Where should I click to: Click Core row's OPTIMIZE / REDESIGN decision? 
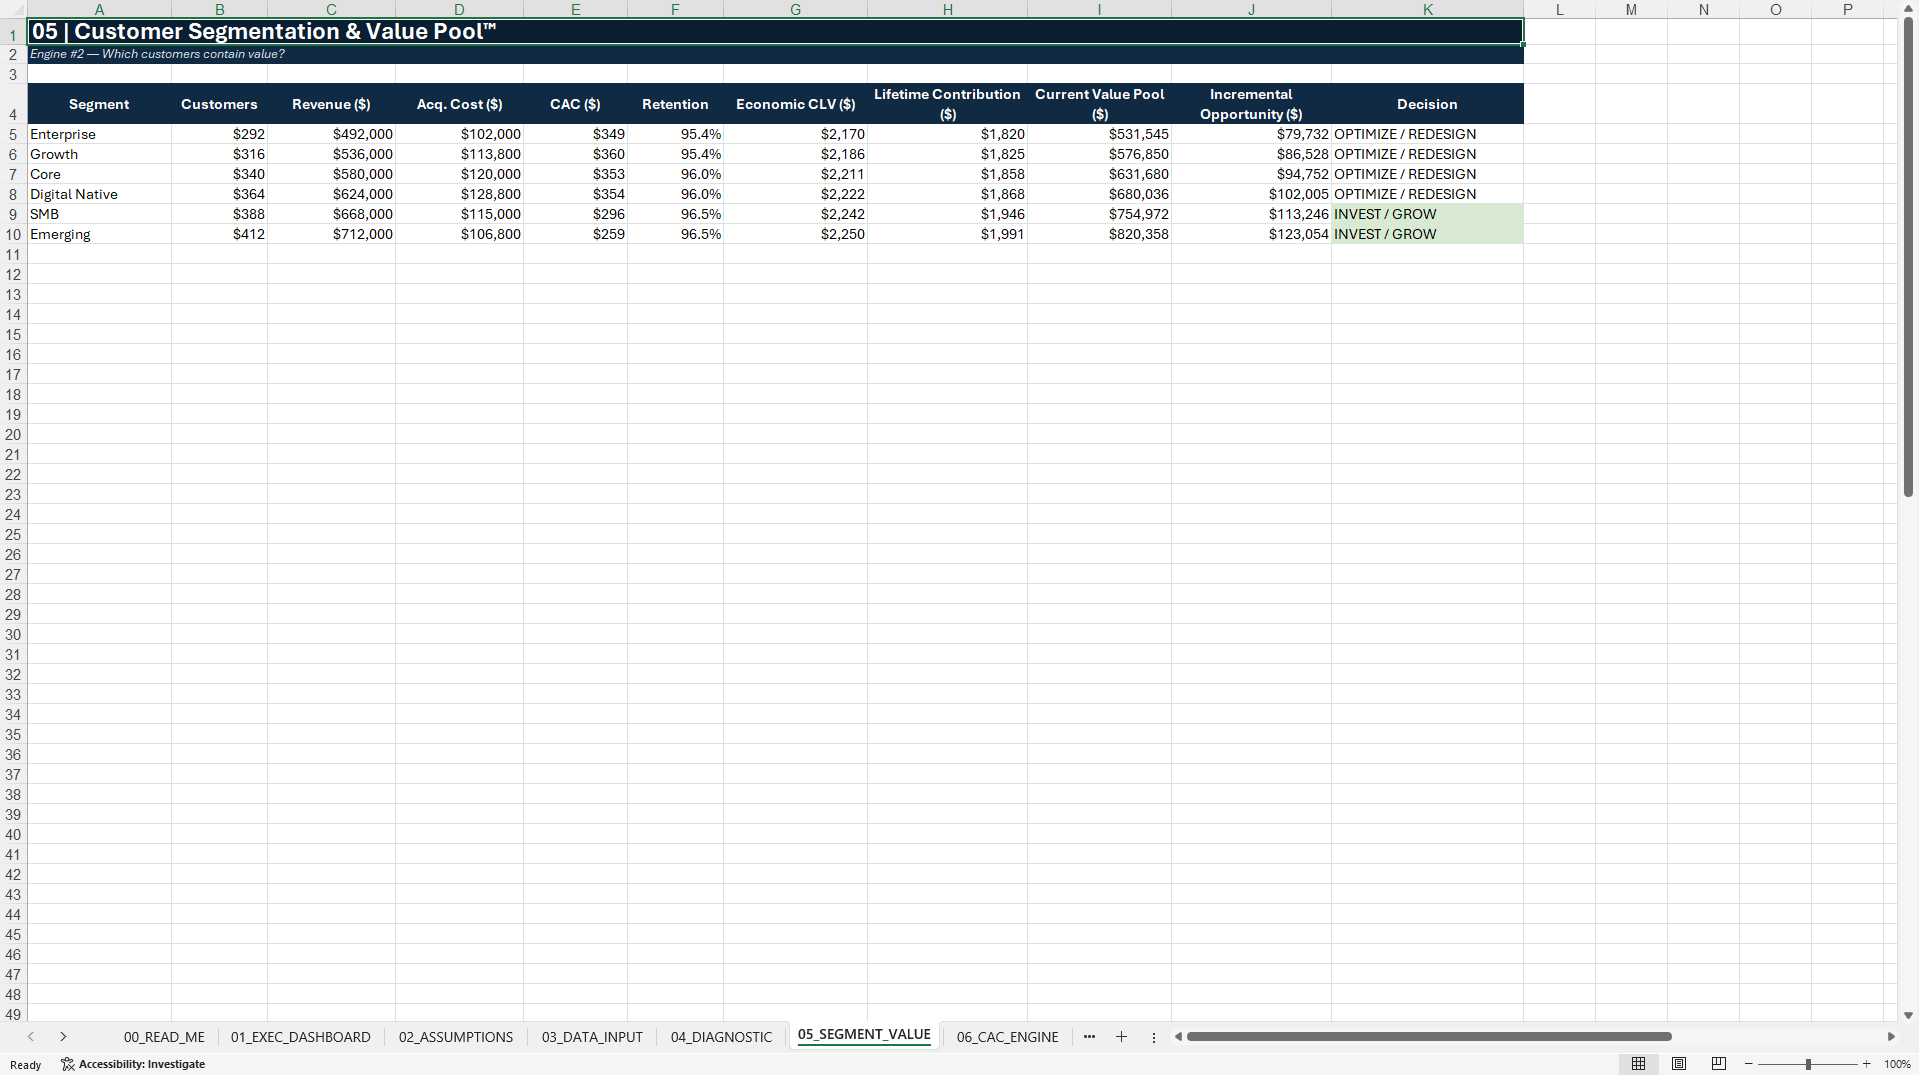pyautogui.click(x=1427, y=174)
